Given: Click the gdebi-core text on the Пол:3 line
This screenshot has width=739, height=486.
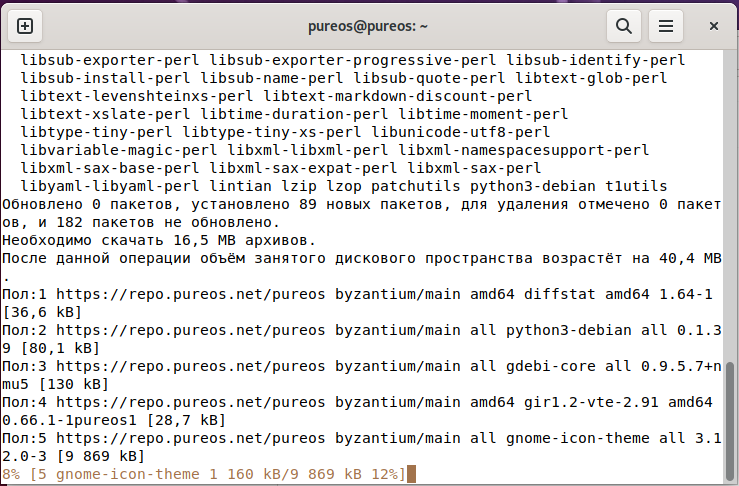Looking at the screenshot, I should coord(550,366).
